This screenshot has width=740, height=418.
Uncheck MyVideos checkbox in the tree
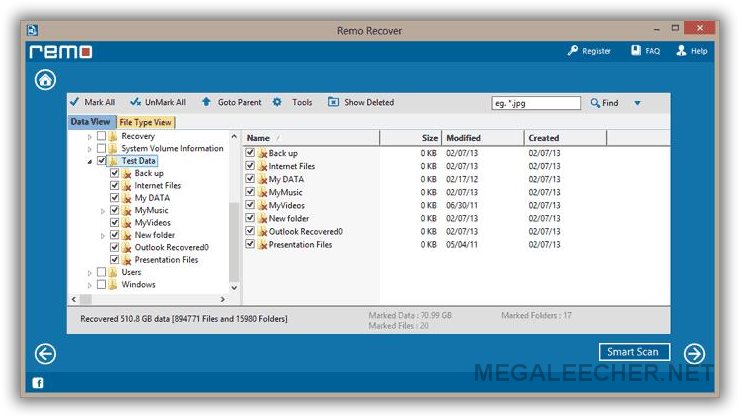[x=114, y=222]
